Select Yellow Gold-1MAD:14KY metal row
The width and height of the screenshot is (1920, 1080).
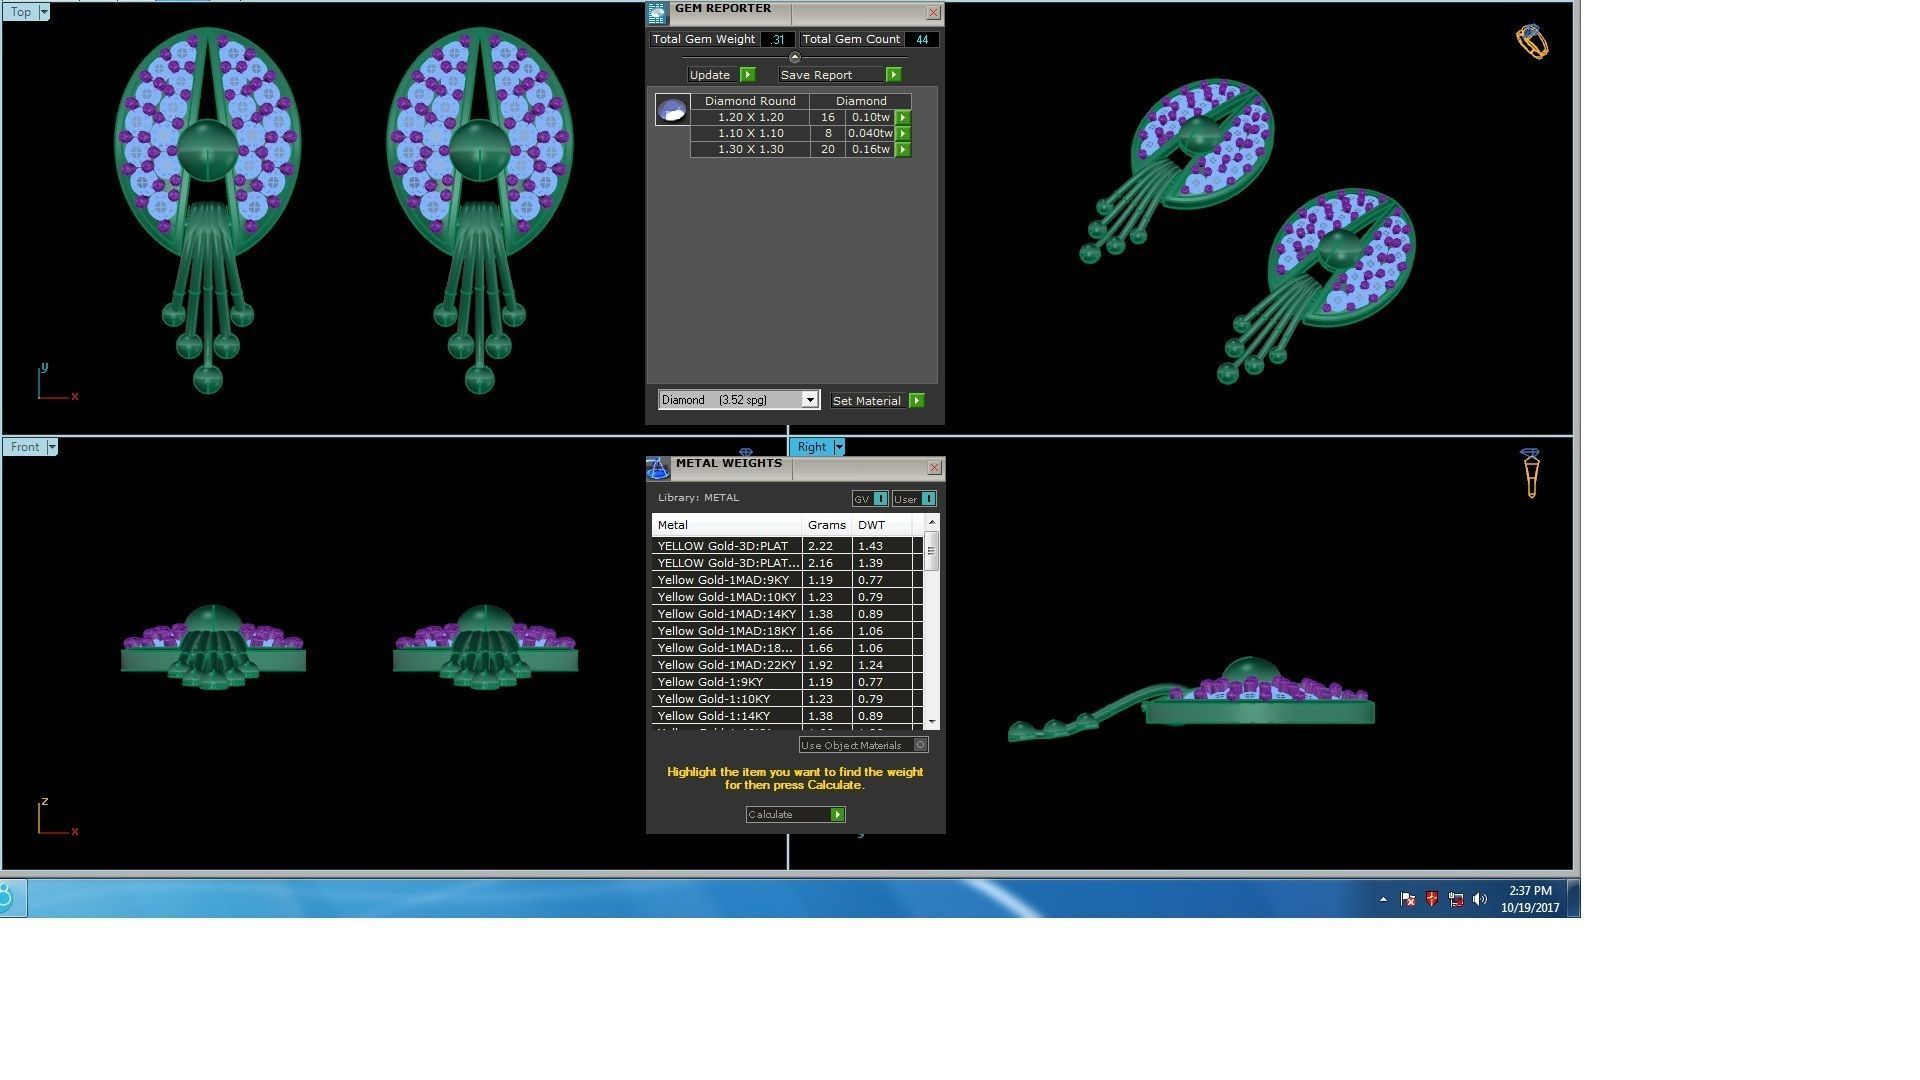[727, 614]
